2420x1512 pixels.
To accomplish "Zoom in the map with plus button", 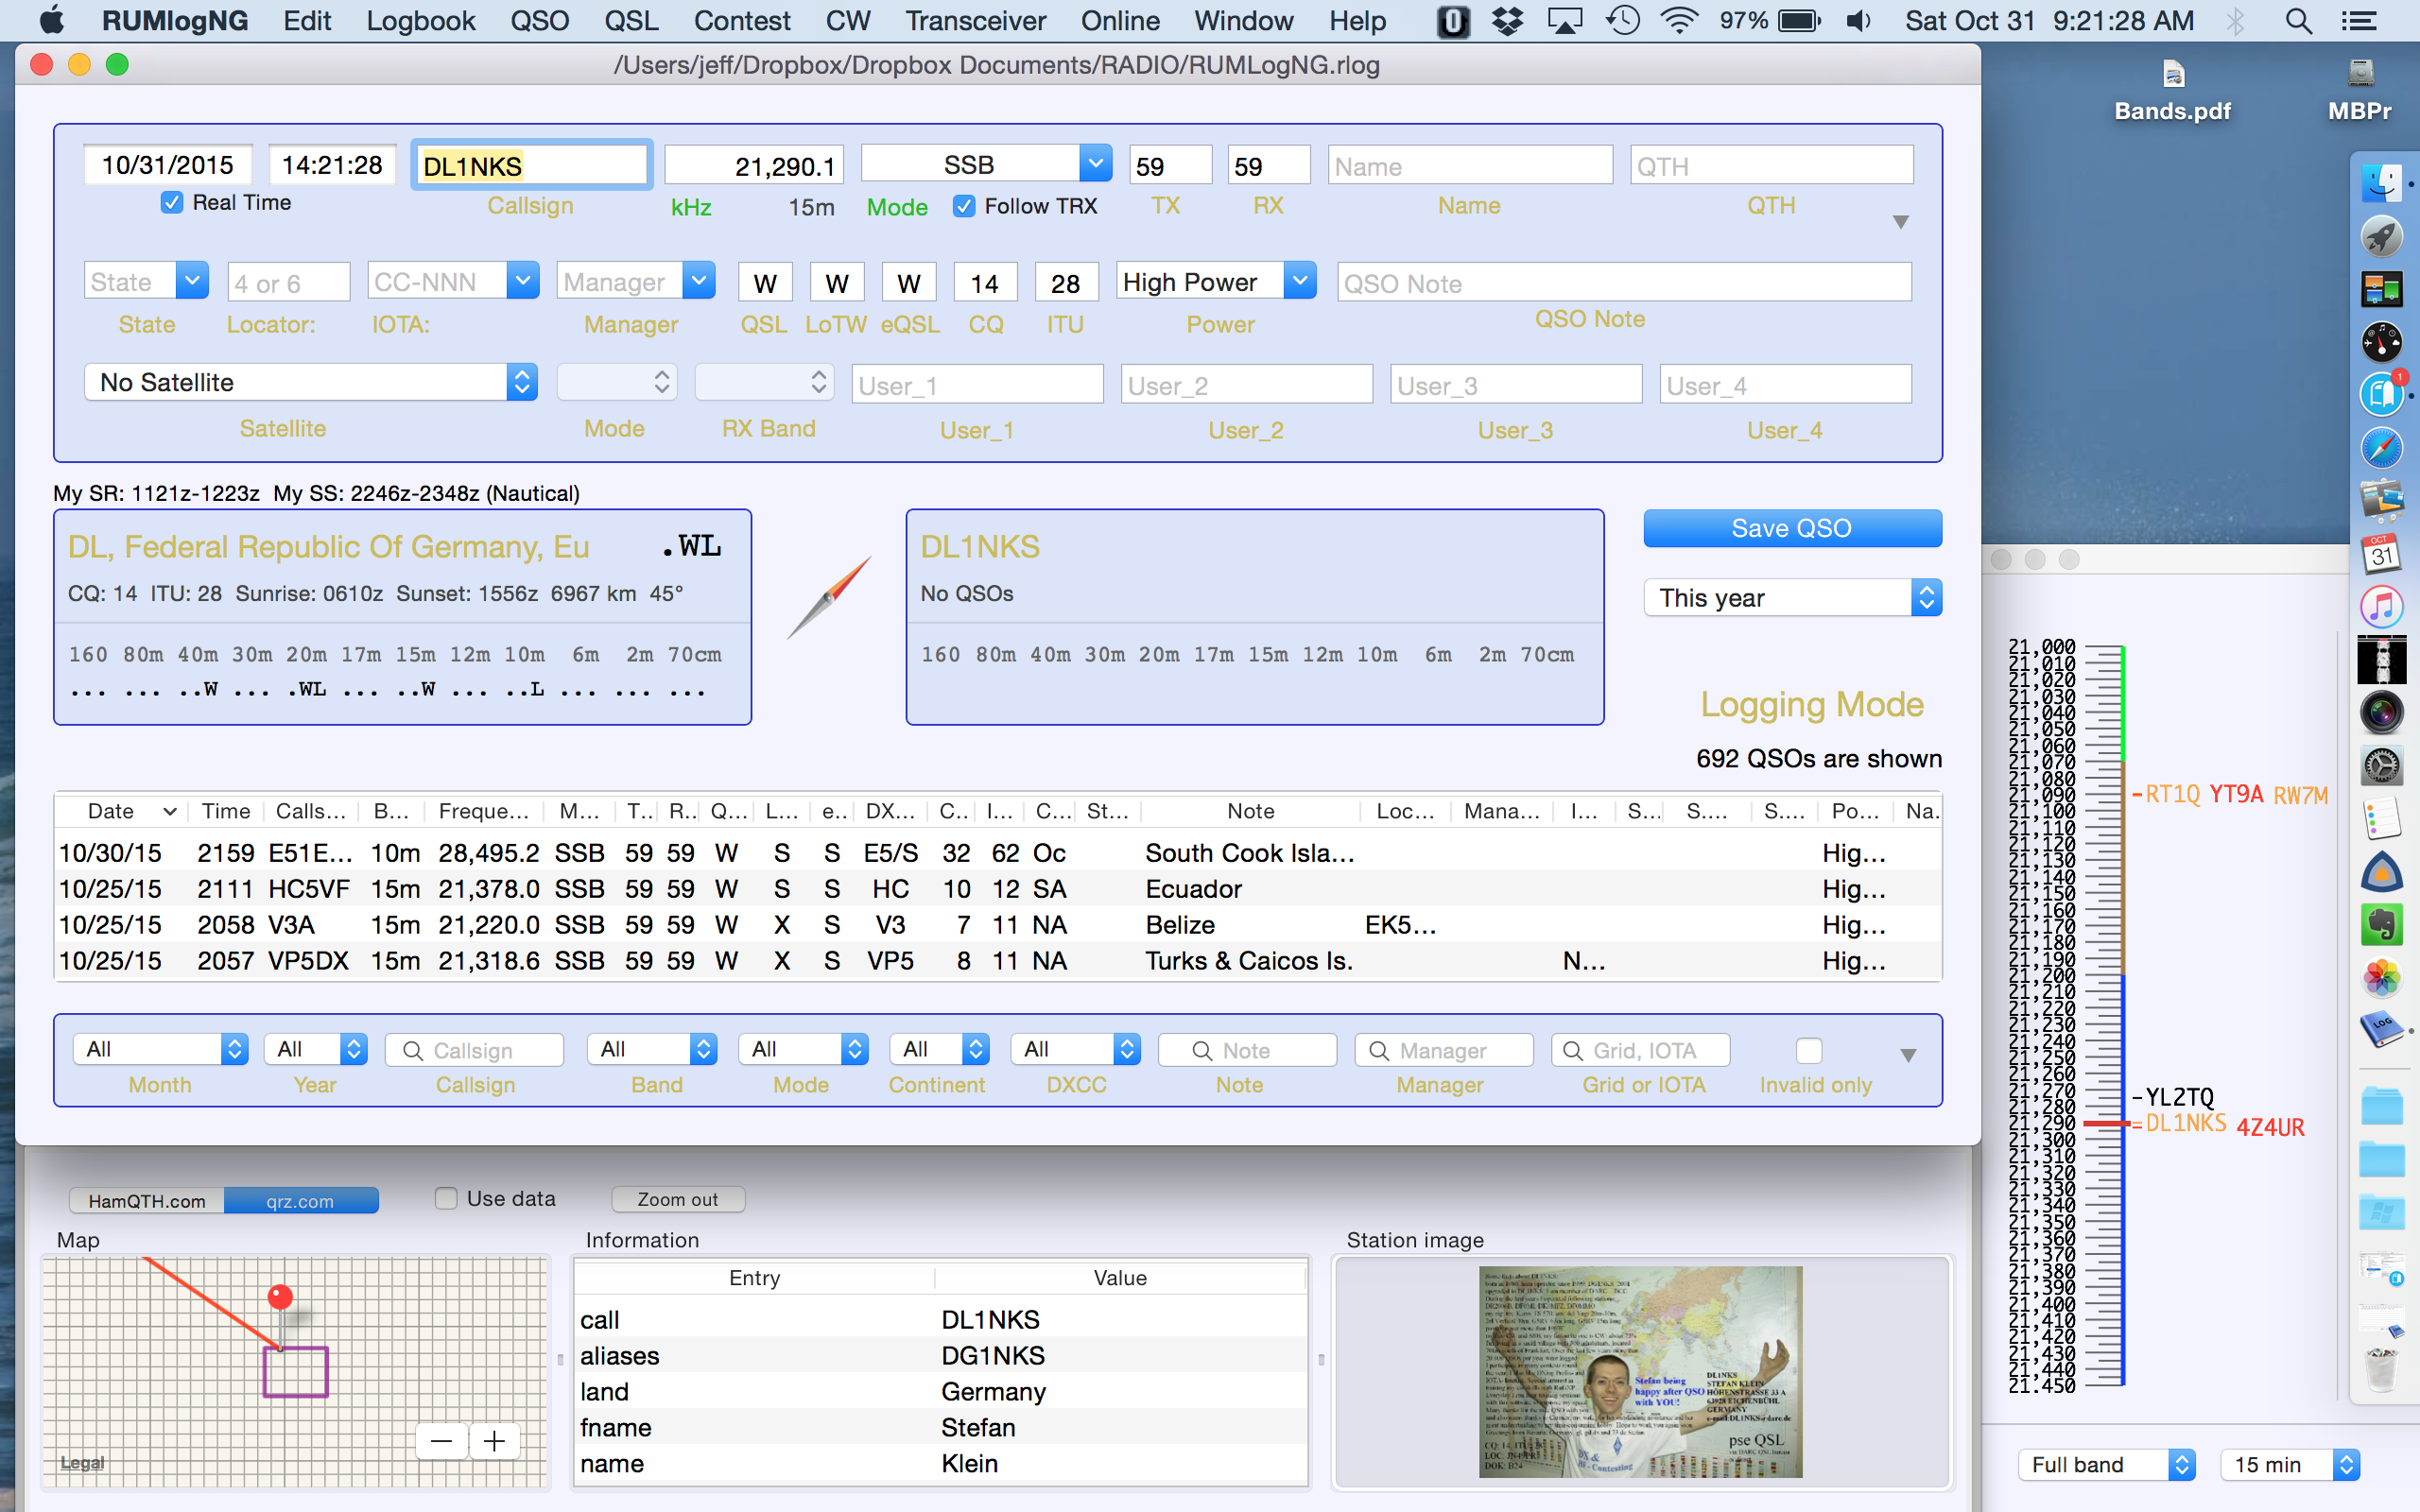I will point(494,1441).
